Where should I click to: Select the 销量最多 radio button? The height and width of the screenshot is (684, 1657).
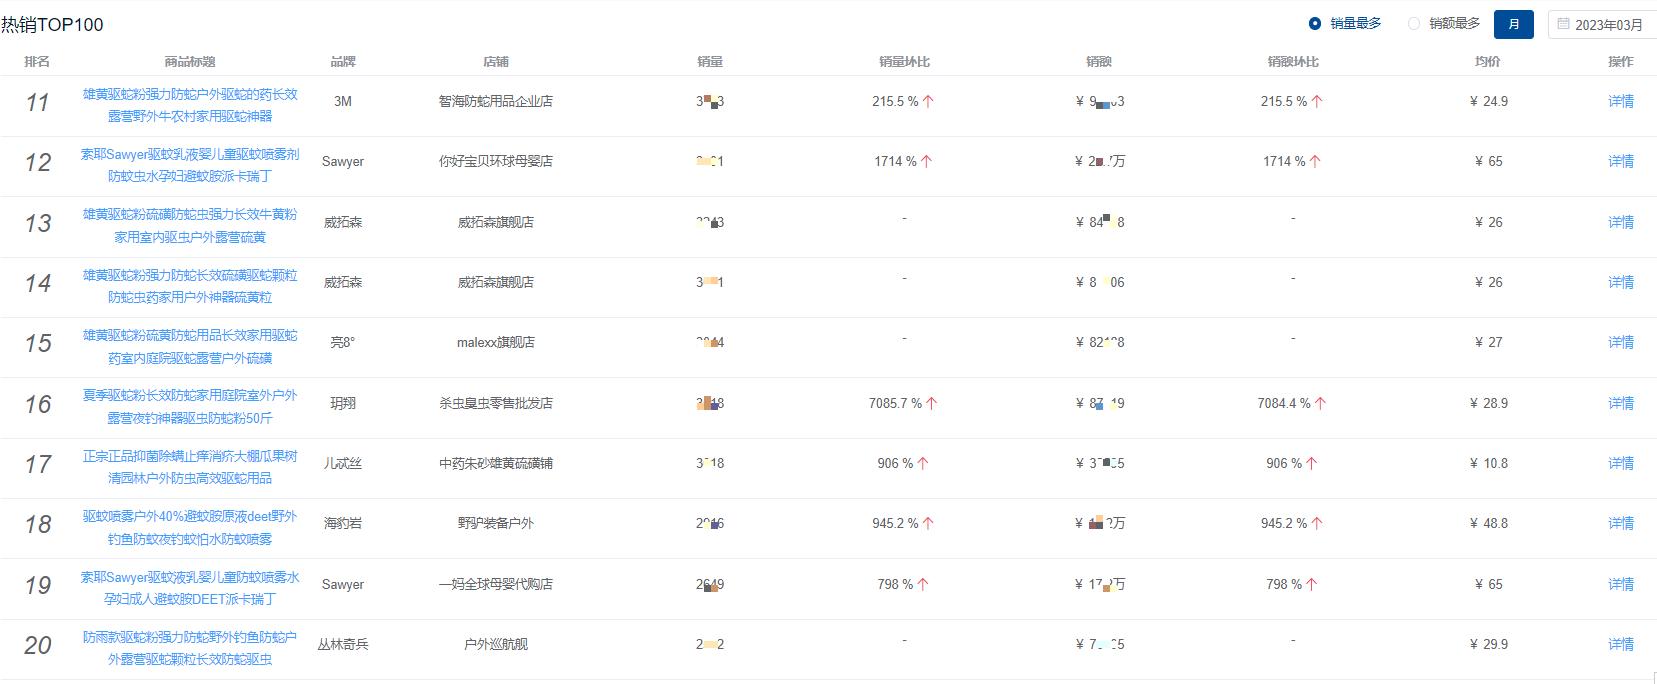1315,23
